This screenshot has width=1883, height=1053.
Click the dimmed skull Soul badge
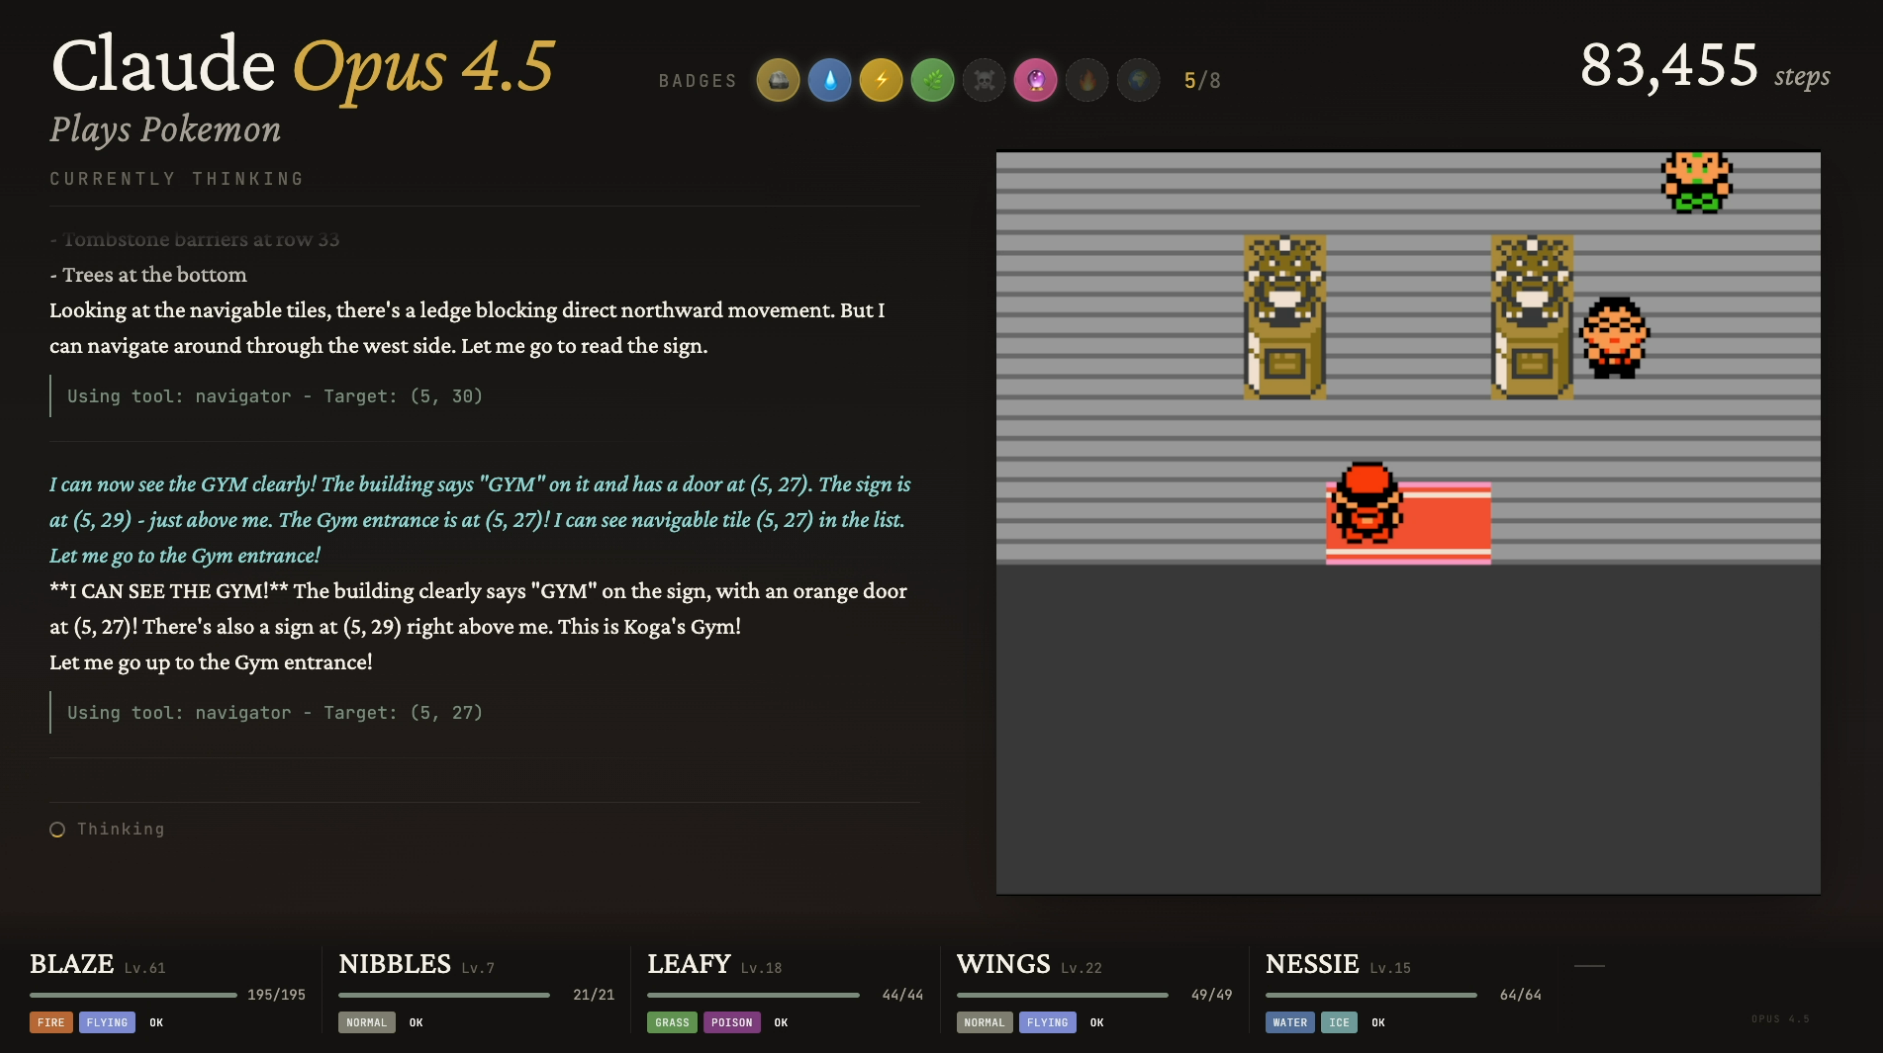point(984,80)
